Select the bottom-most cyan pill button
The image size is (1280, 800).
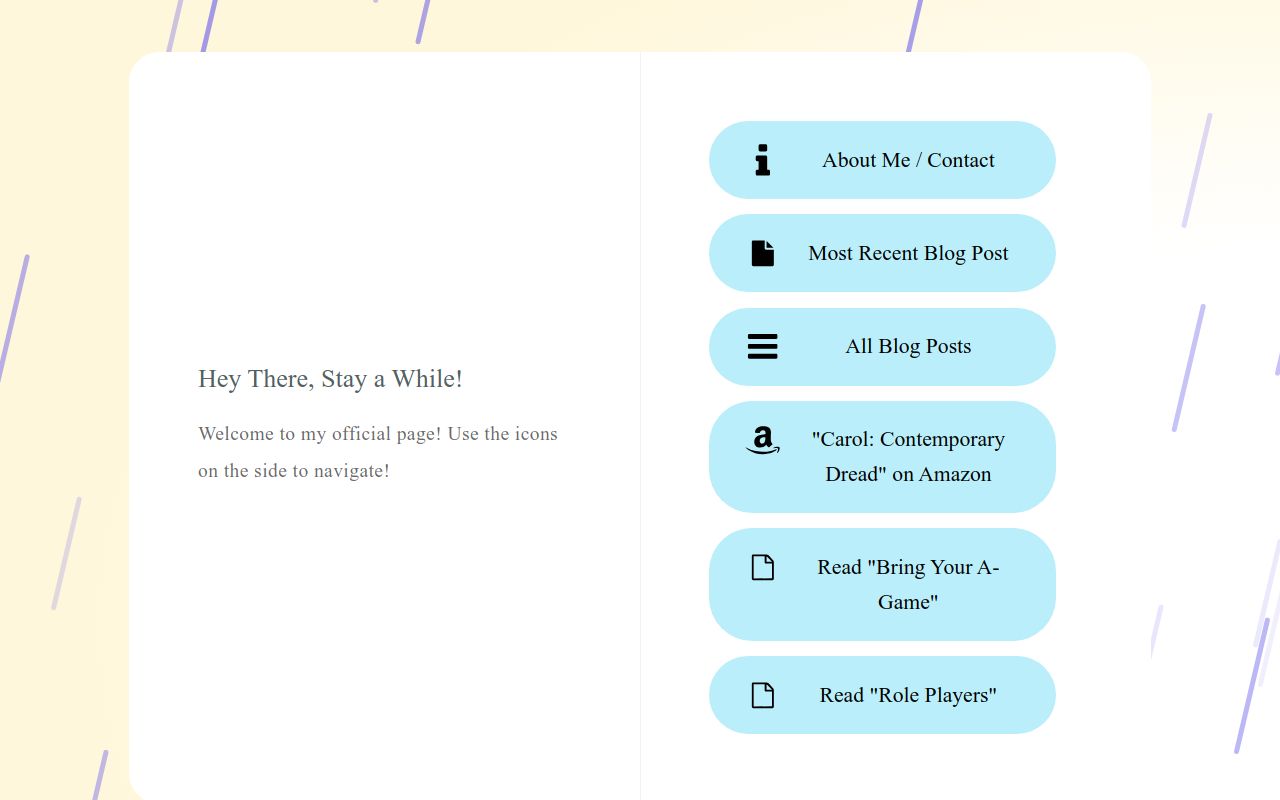(882, 695)
